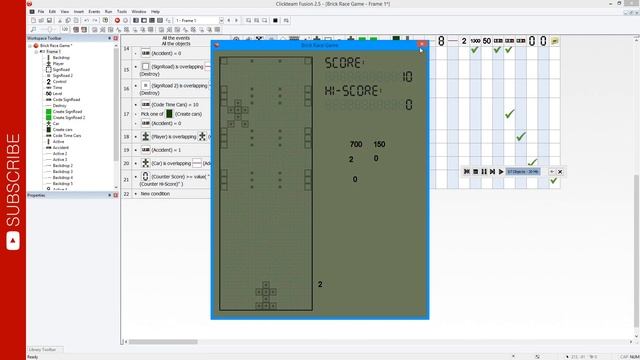The height and width of the screenshot is (360, 640).
Task: Step to next frame in debugger
Action: [493, 172]
